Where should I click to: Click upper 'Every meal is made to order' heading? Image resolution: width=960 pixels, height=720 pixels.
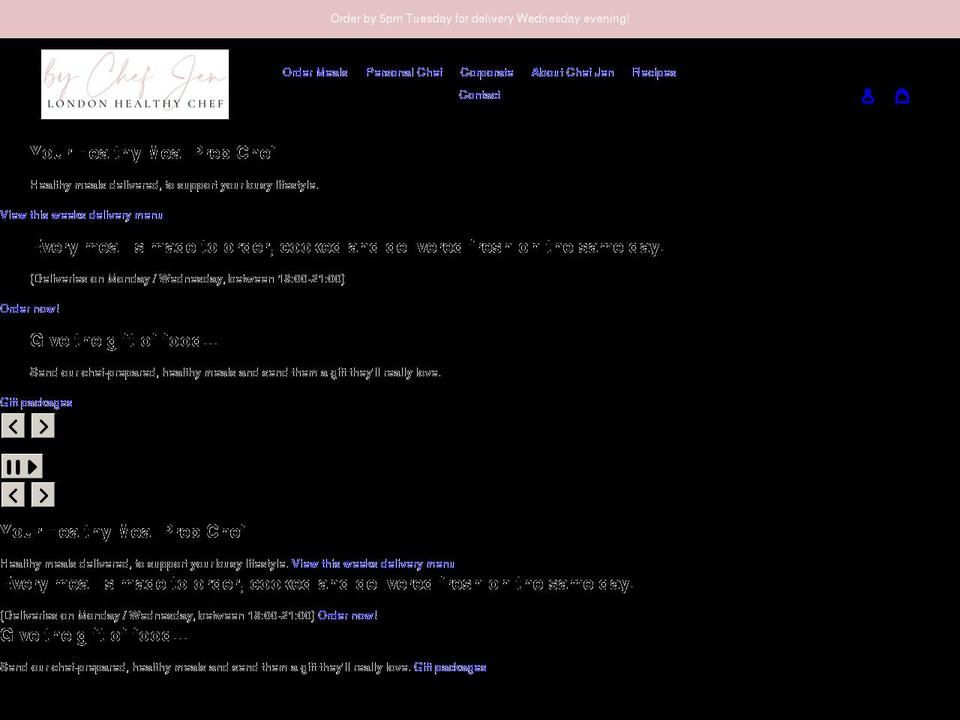tap(347, 247)
